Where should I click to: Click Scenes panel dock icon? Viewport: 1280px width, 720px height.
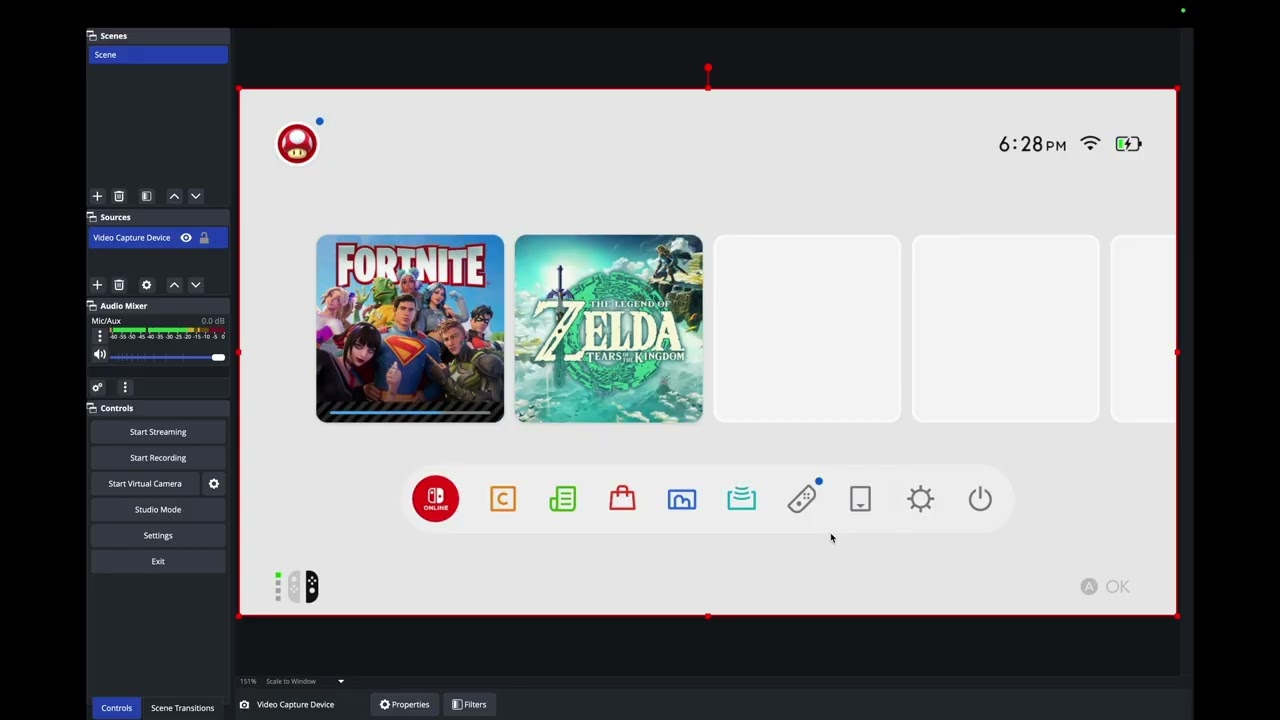(92, 36)
